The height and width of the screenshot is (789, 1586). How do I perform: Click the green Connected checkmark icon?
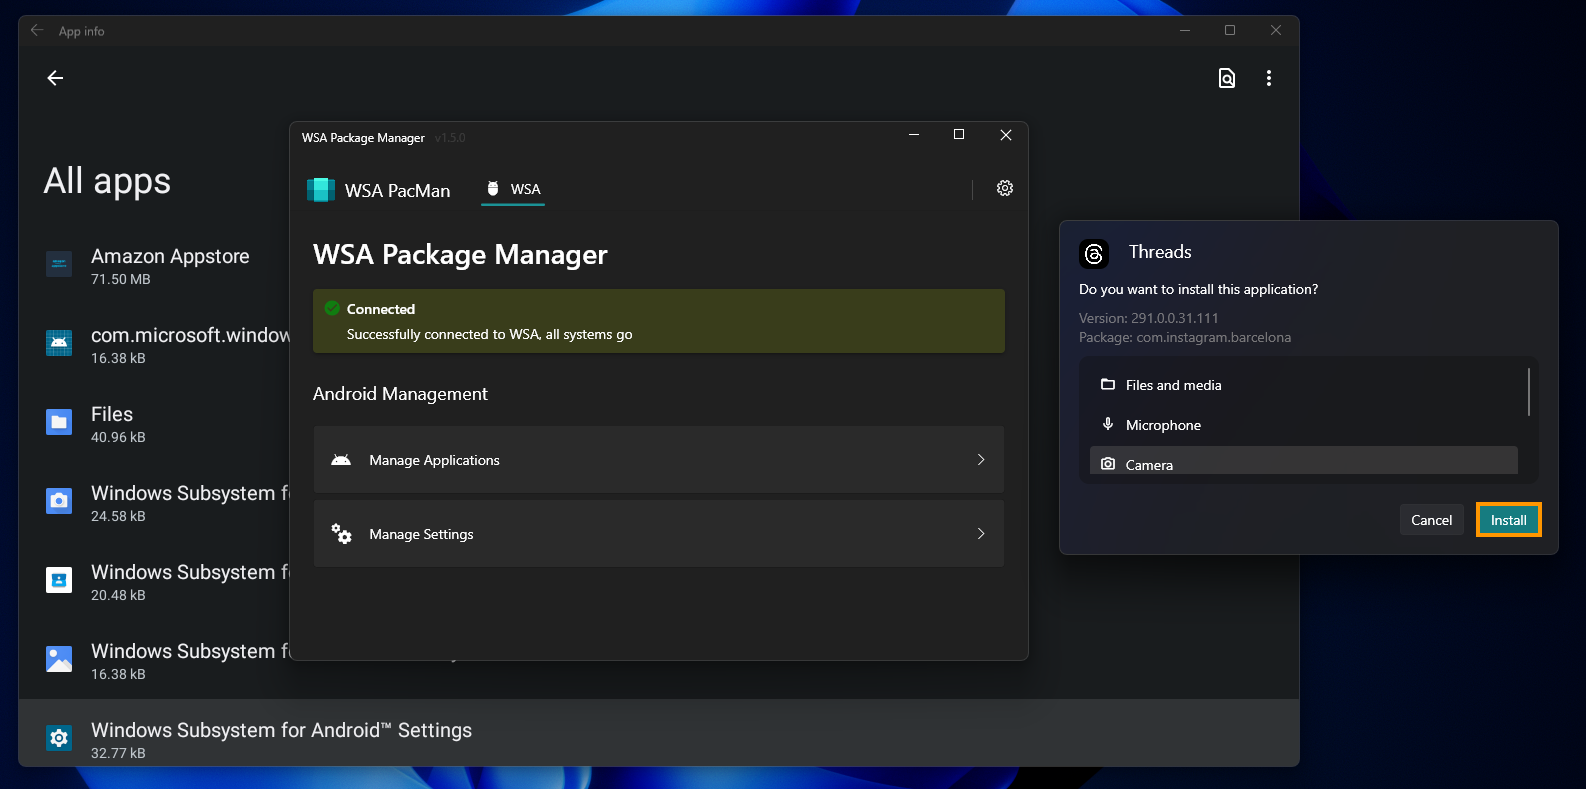pyautogui.click(x=332, y=308)
